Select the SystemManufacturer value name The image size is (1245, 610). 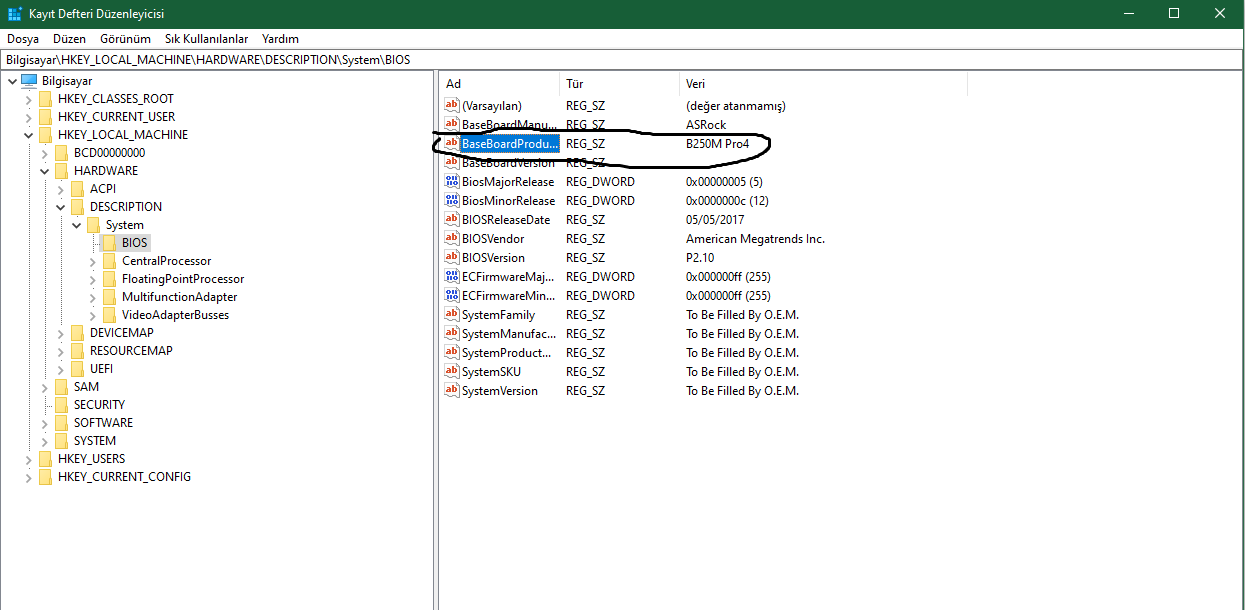point(509,334)
